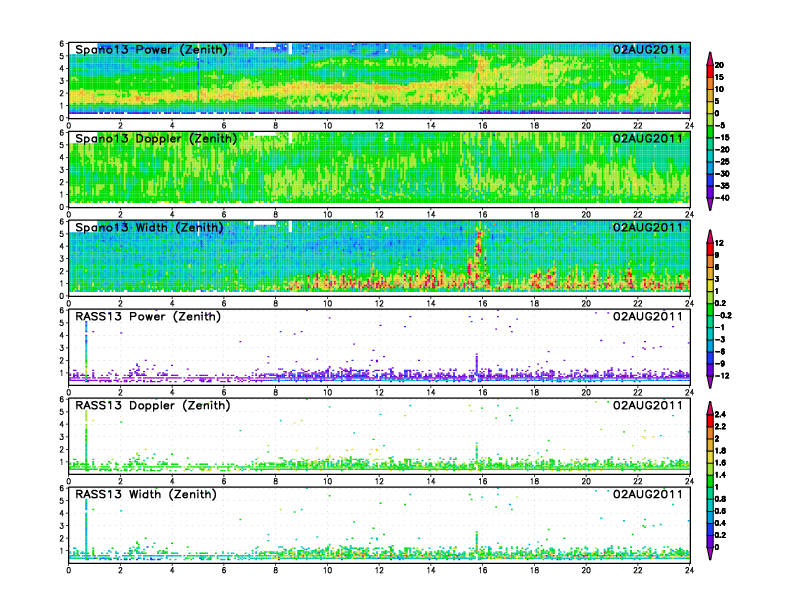Click the pink top arrow of the middle colorbar
The width and height of the screenshot is (792, 612).
click(x=710, y=237)
